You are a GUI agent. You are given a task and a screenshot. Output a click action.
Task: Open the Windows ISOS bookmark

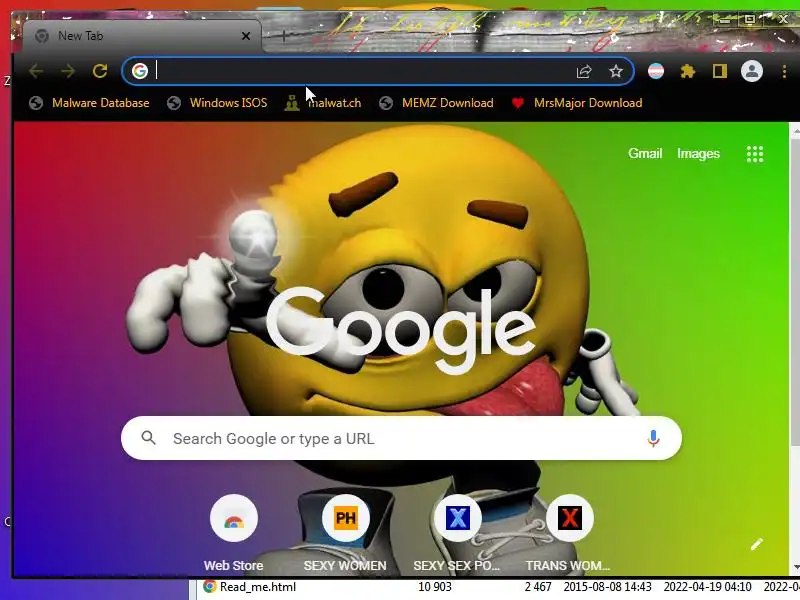point(217,103)
